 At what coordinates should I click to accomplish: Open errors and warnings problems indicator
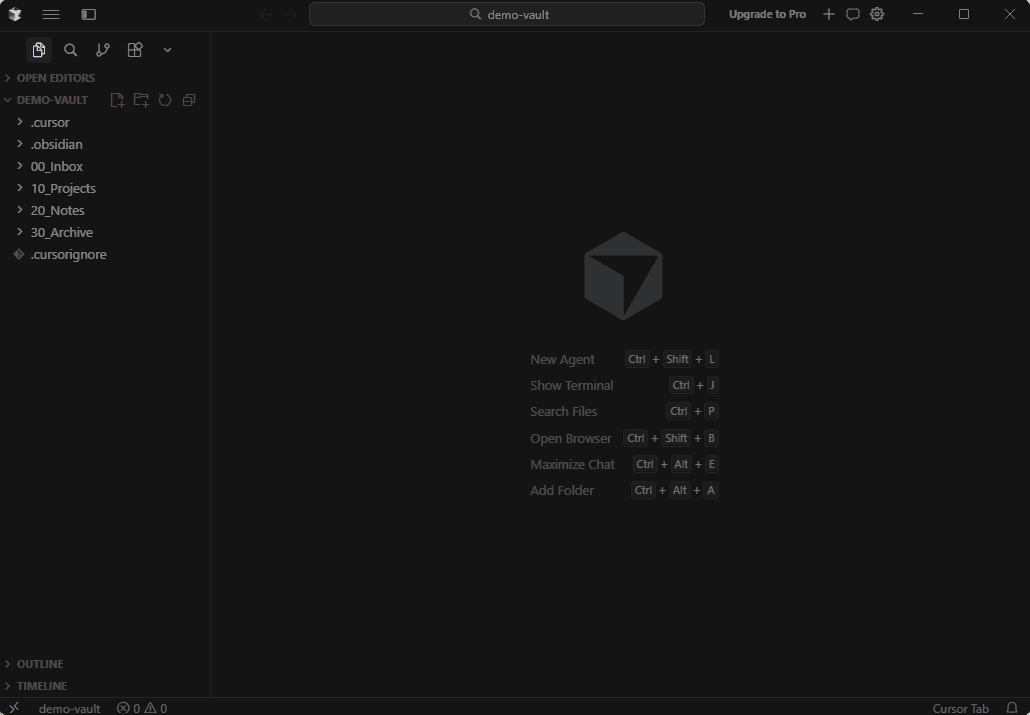coord(142,708)
